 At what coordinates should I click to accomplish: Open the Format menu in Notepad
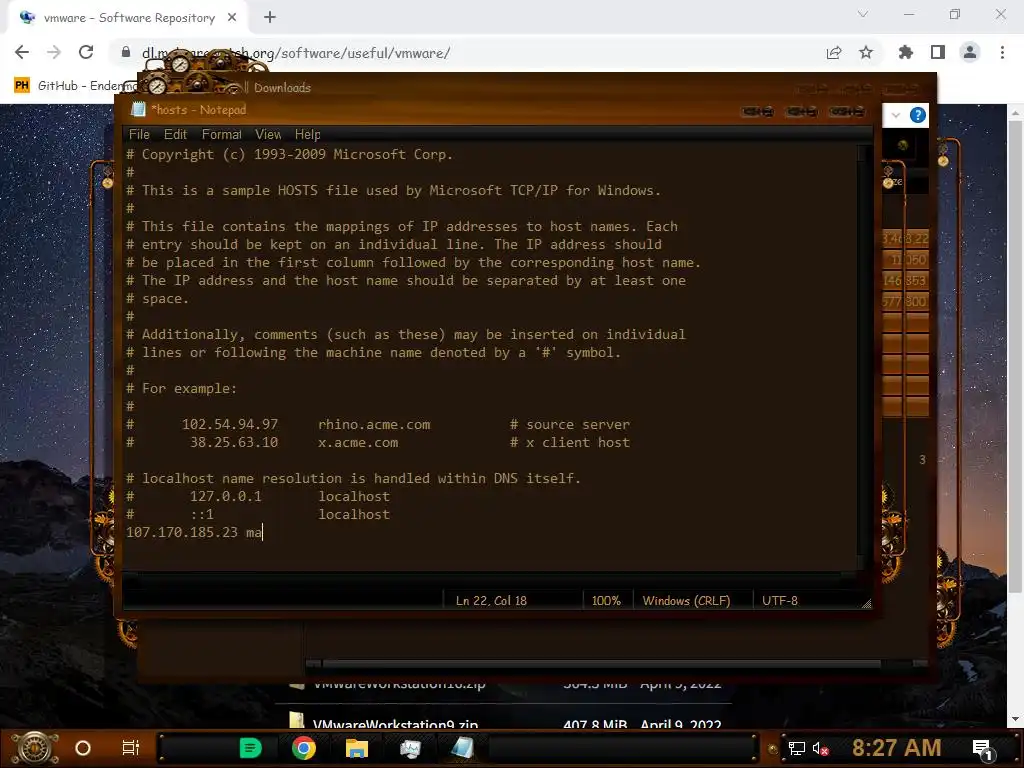point(221,135)
